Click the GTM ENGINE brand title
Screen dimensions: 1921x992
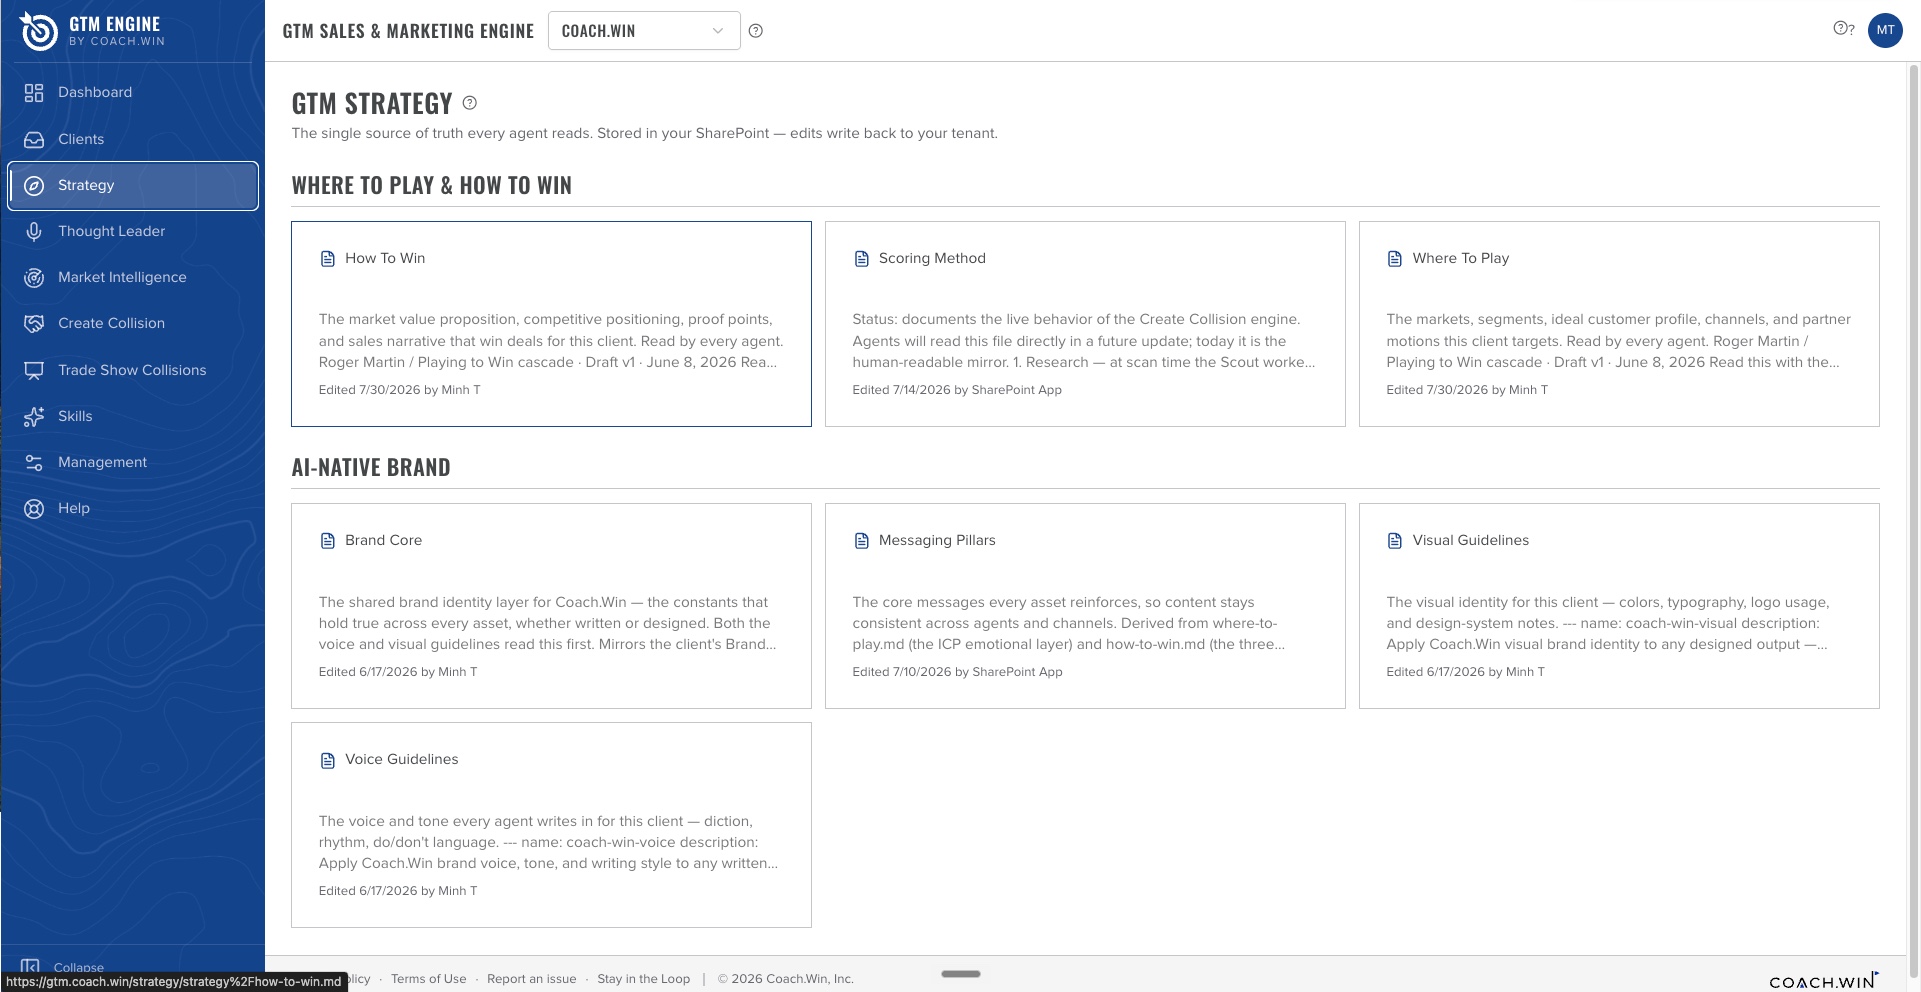coord(115,24)
